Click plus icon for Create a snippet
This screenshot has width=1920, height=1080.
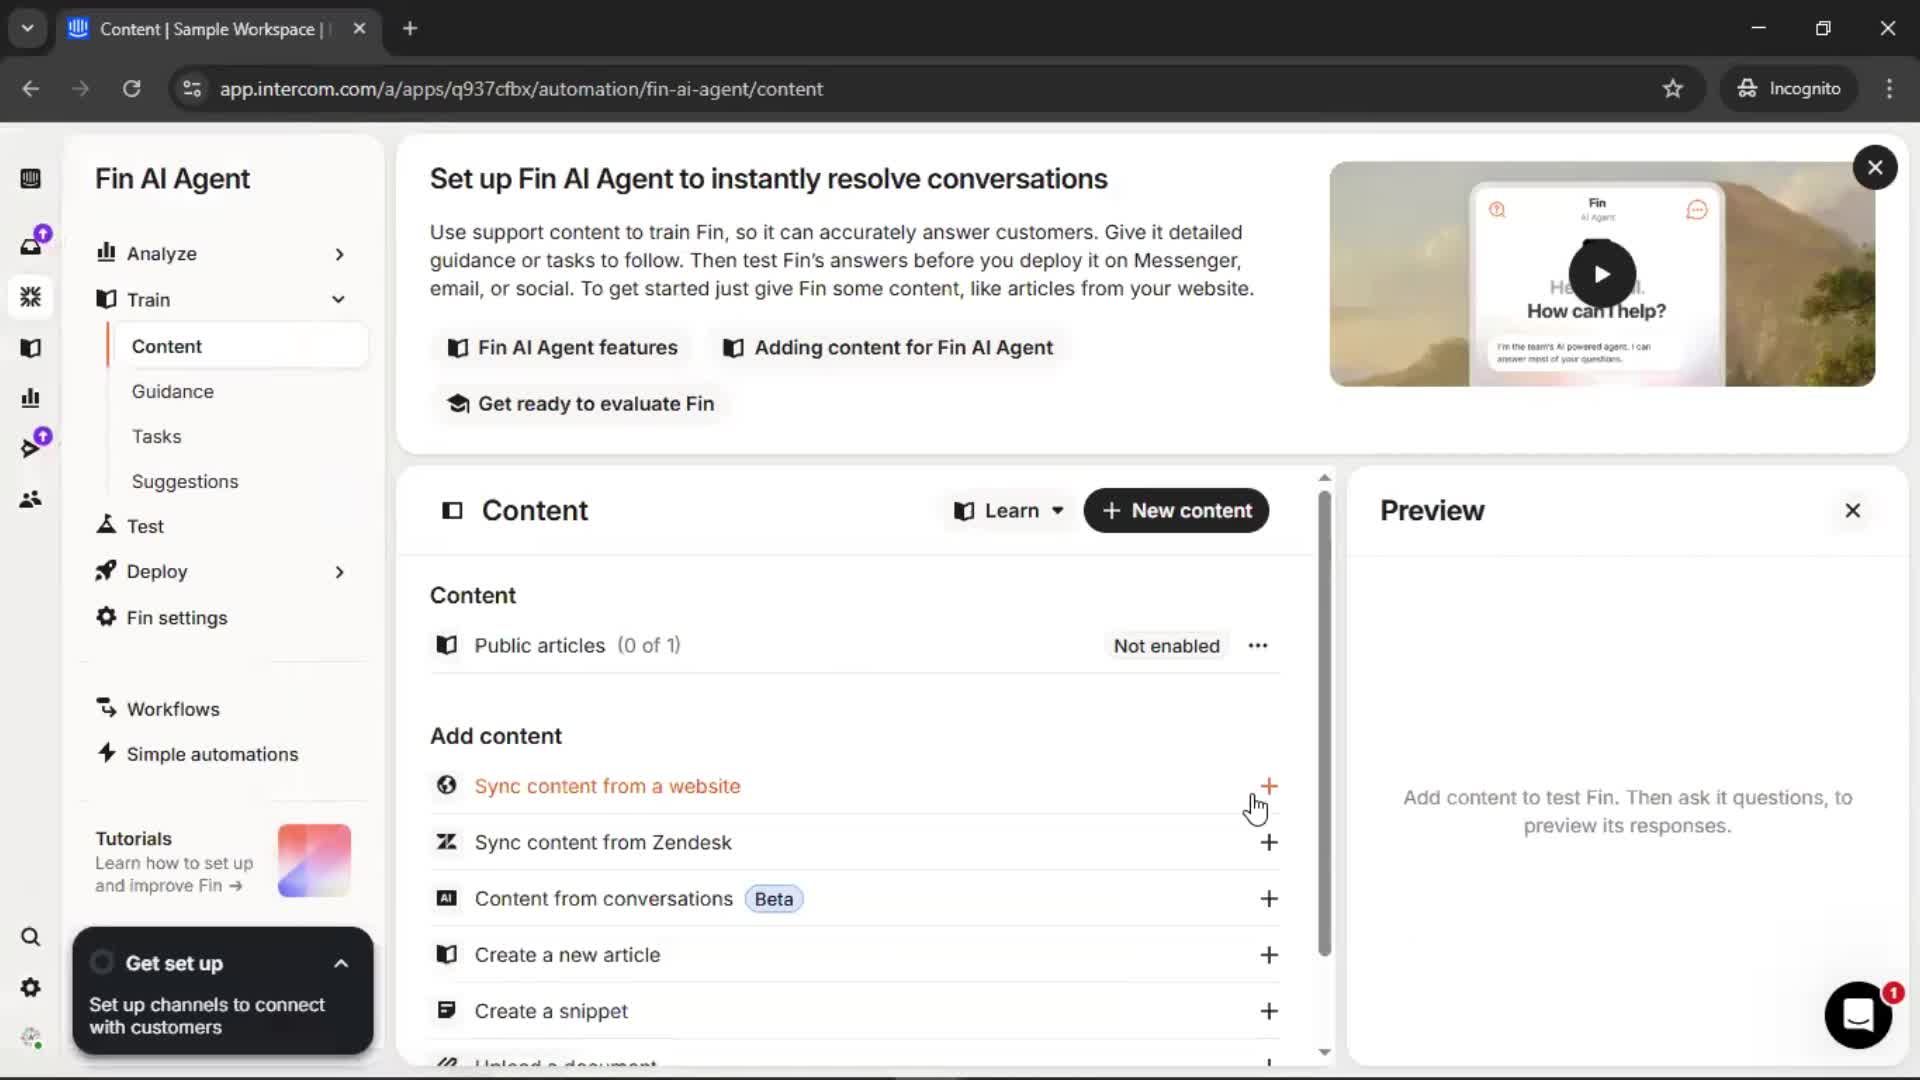(x=1269, y=1011)
